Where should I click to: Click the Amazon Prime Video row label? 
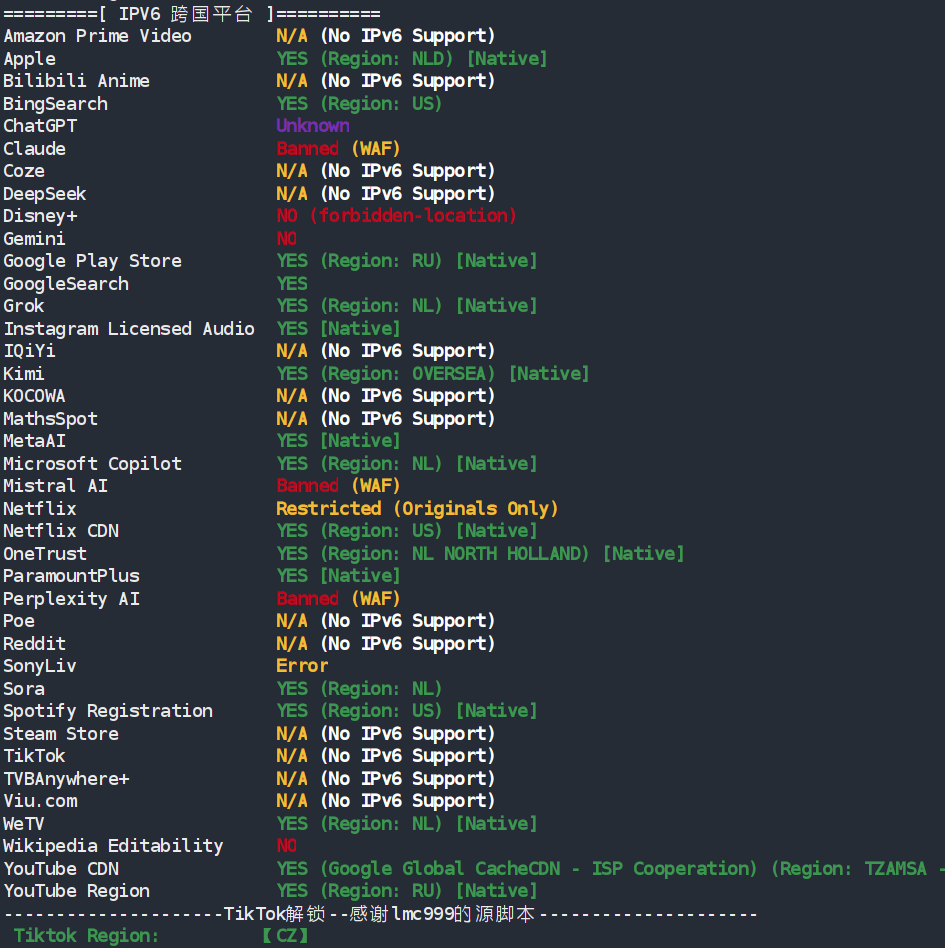pos(97,36)
